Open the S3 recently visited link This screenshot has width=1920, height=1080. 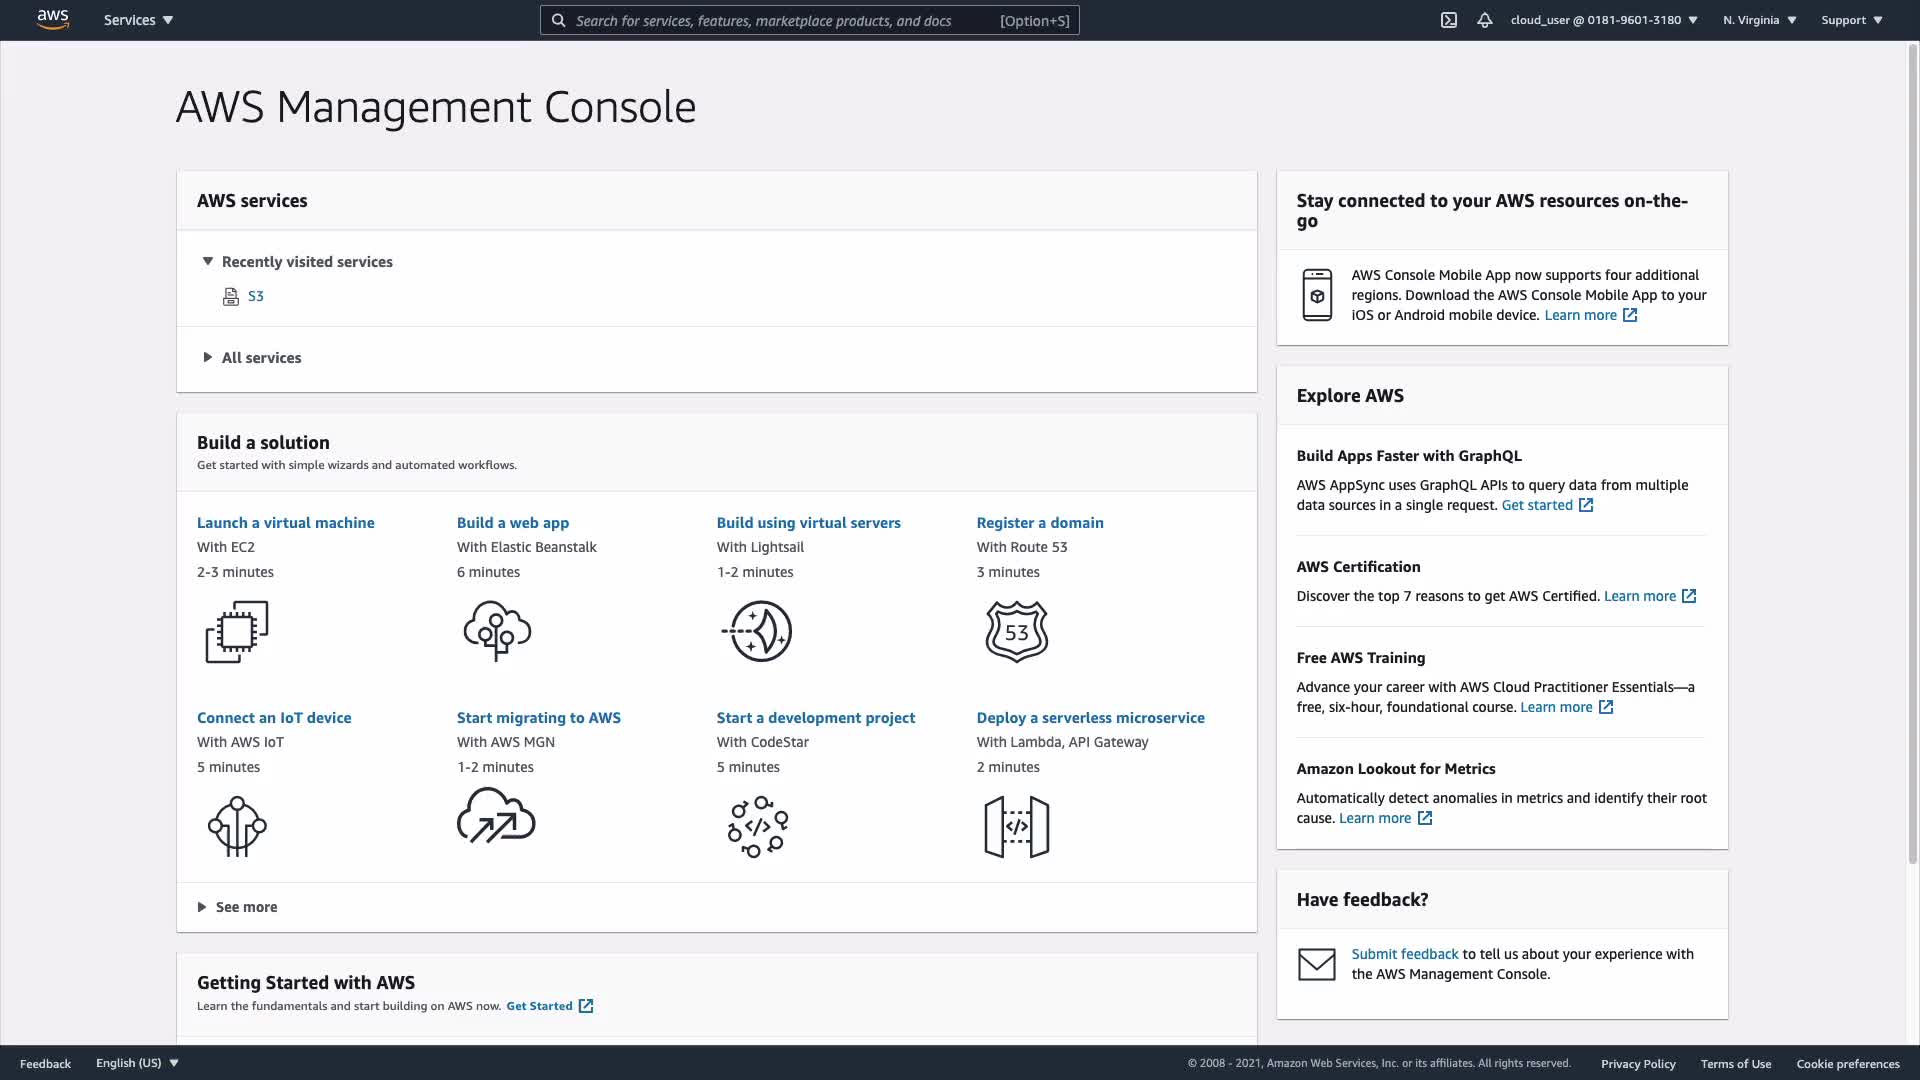pos(256,296)
